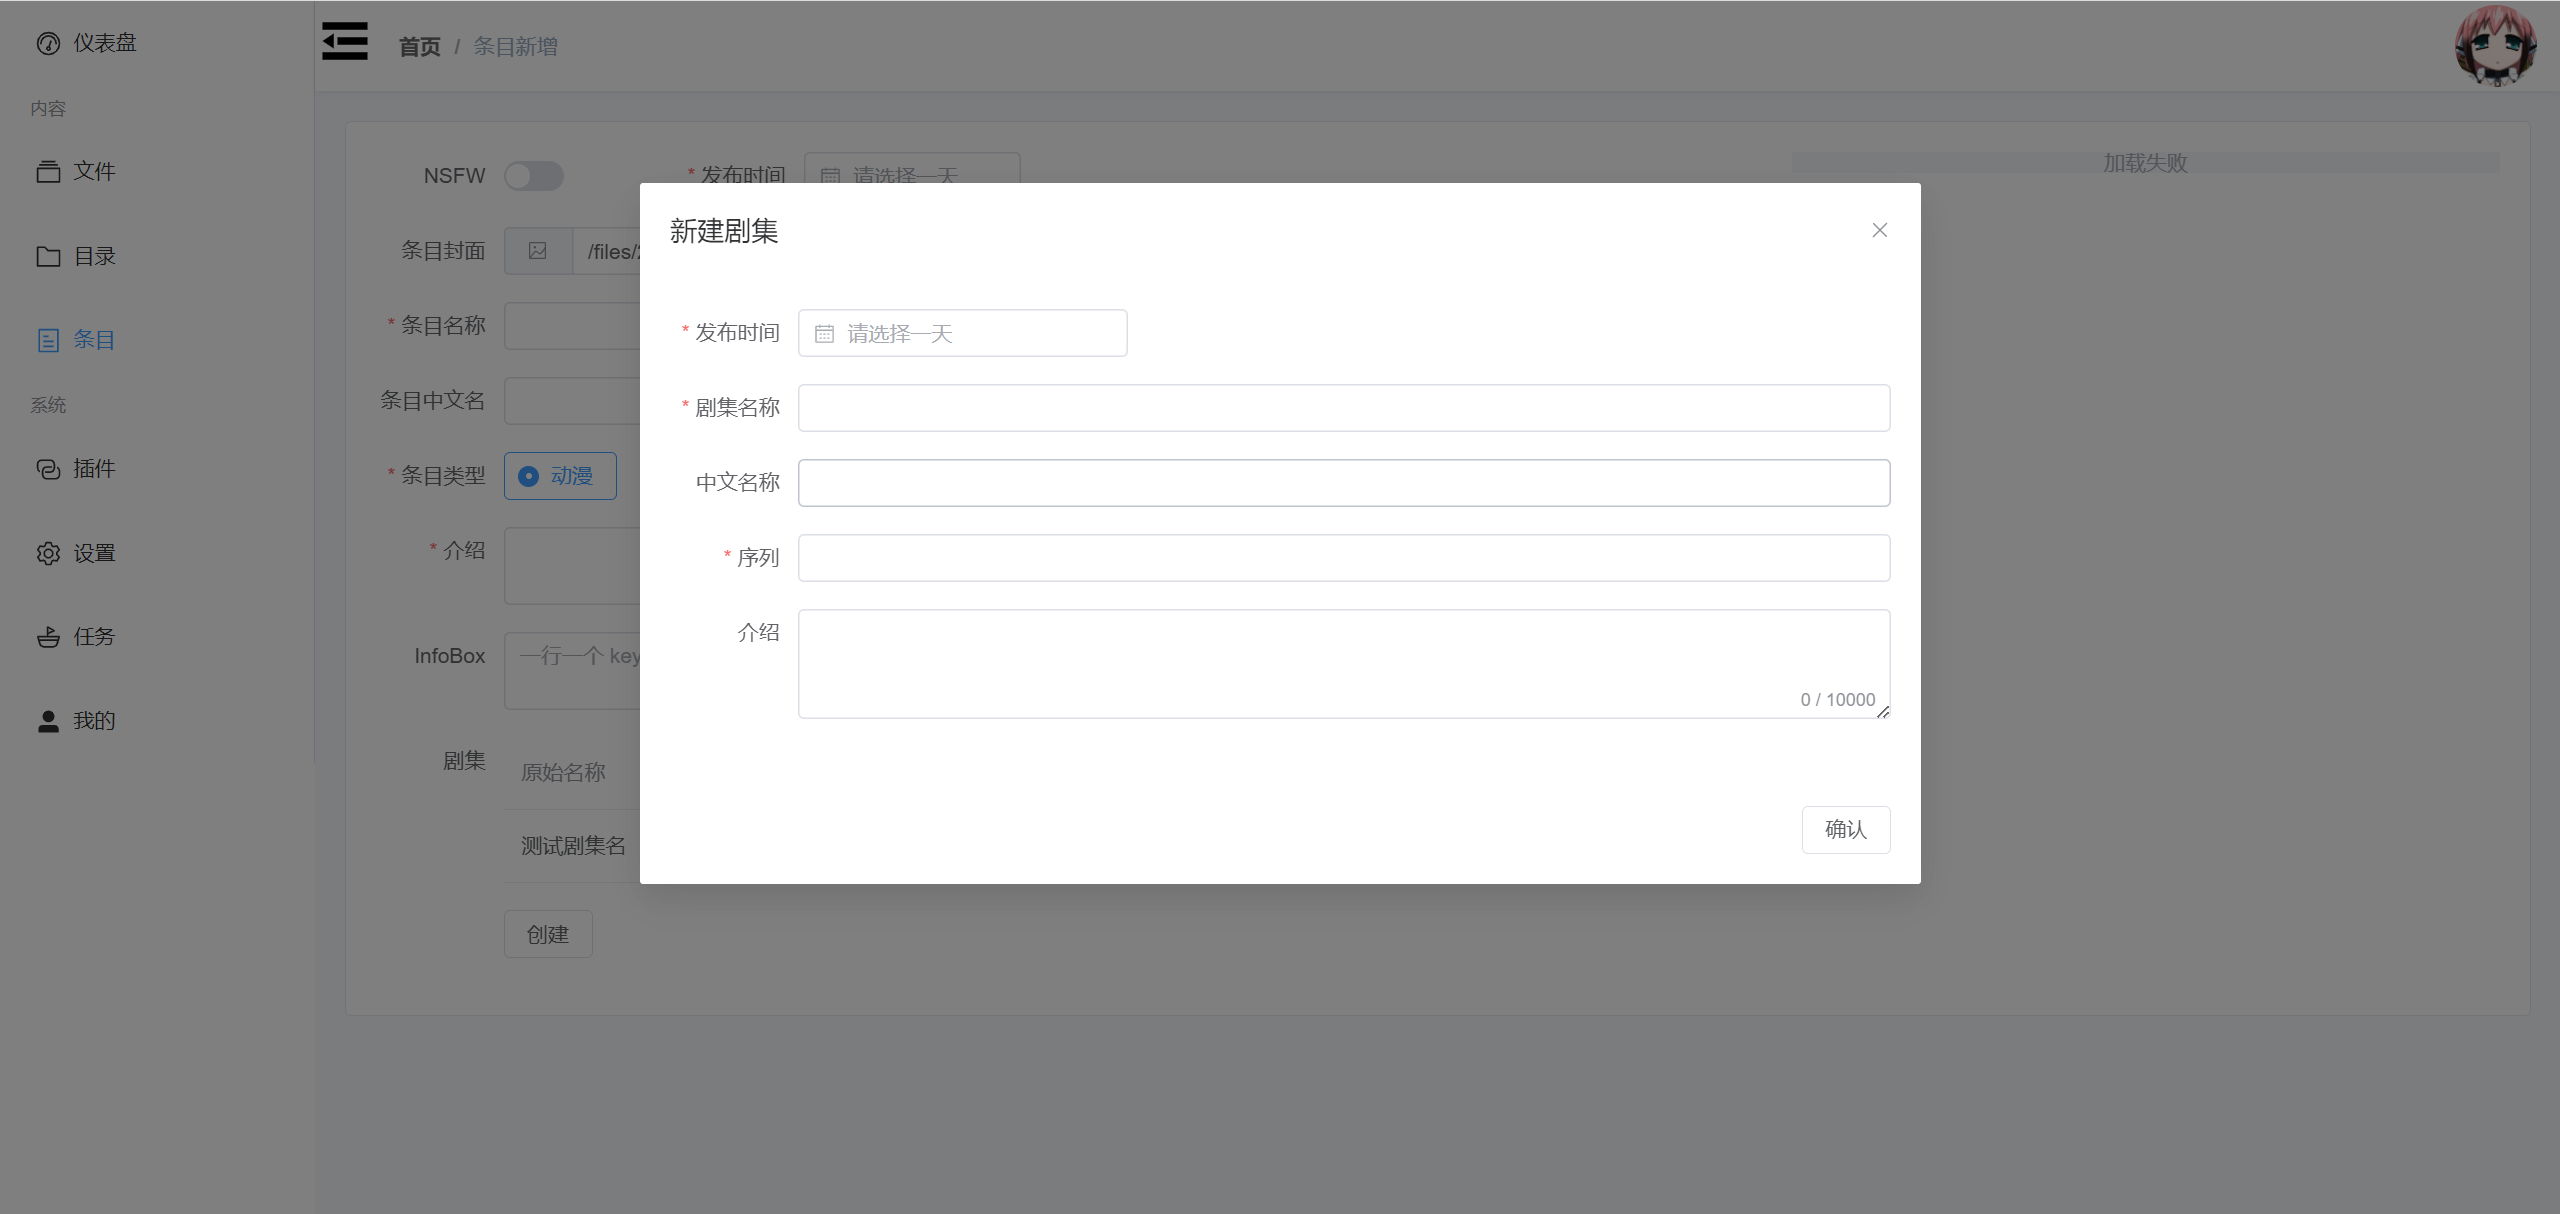Screen dimensions: 2560x1214
Task: Click background form 介绍 textarea
Action: point(572,566)
